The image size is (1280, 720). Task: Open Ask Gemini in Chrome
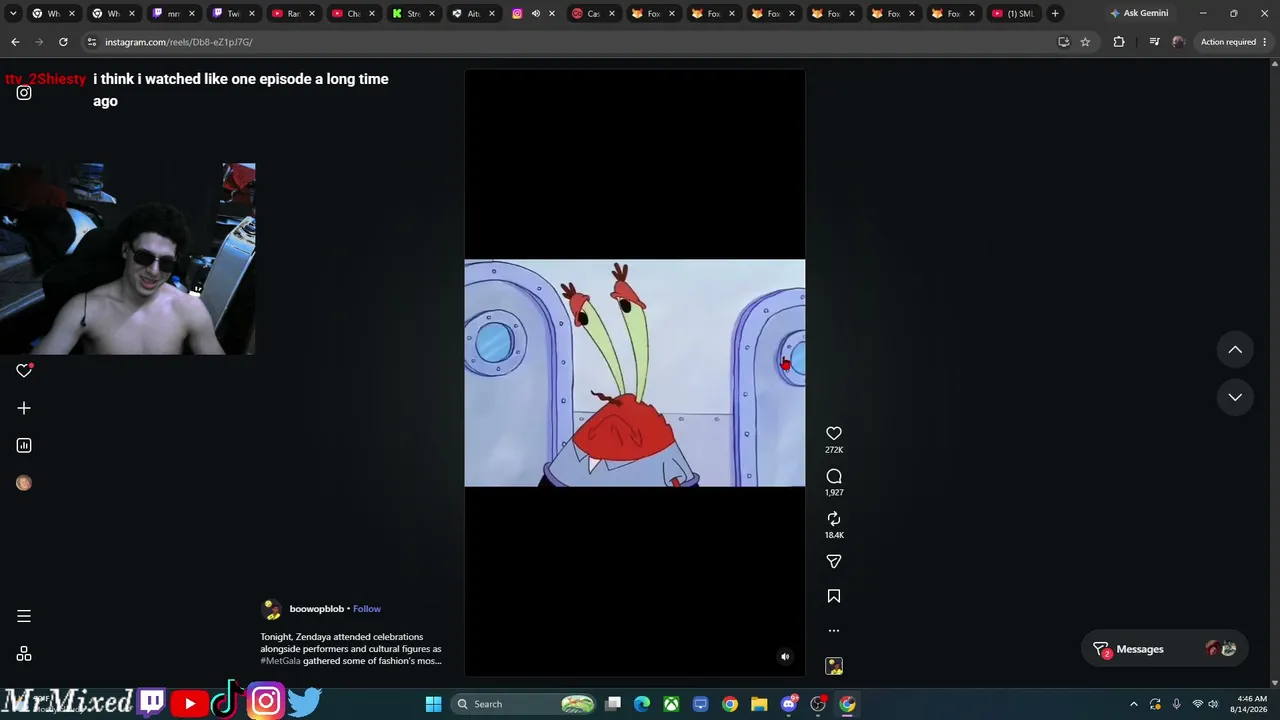tap(1139, 13)
